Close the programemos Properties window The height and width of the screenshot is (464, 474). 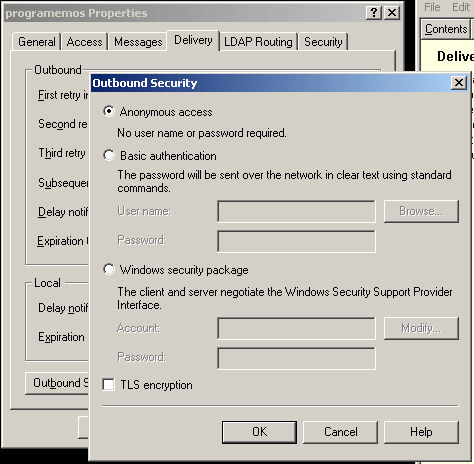[392, 13]
